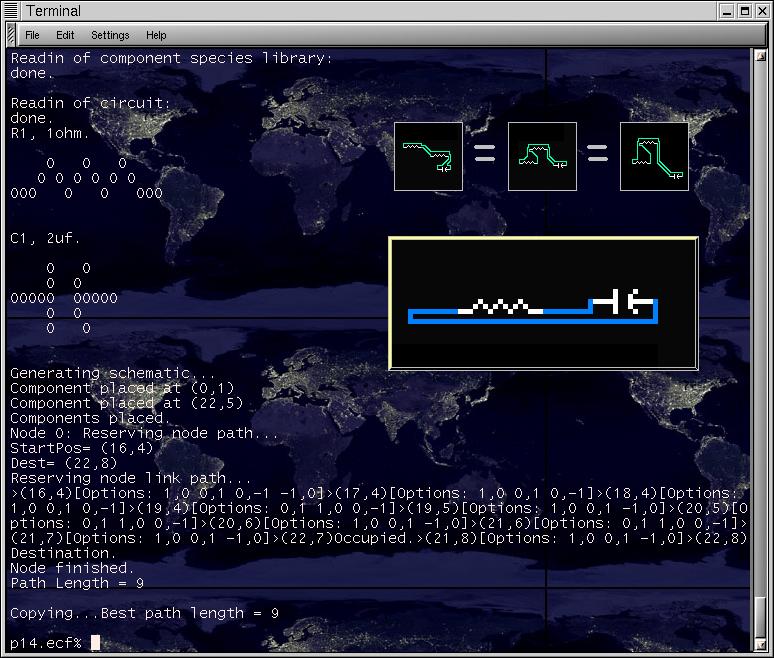Click the scrollbar down arrow

click(x=760, y=644)
